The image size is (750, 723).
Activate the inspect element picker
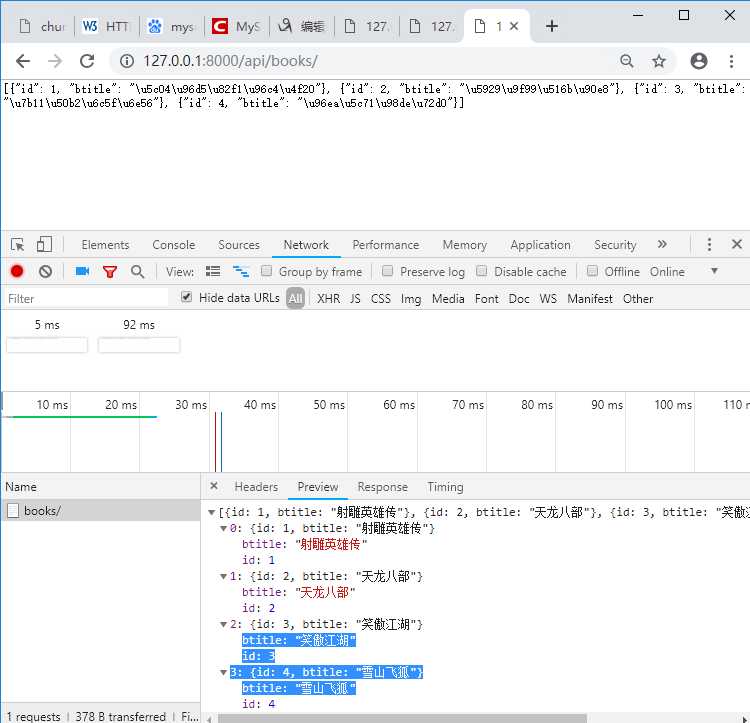pos(17,245)
